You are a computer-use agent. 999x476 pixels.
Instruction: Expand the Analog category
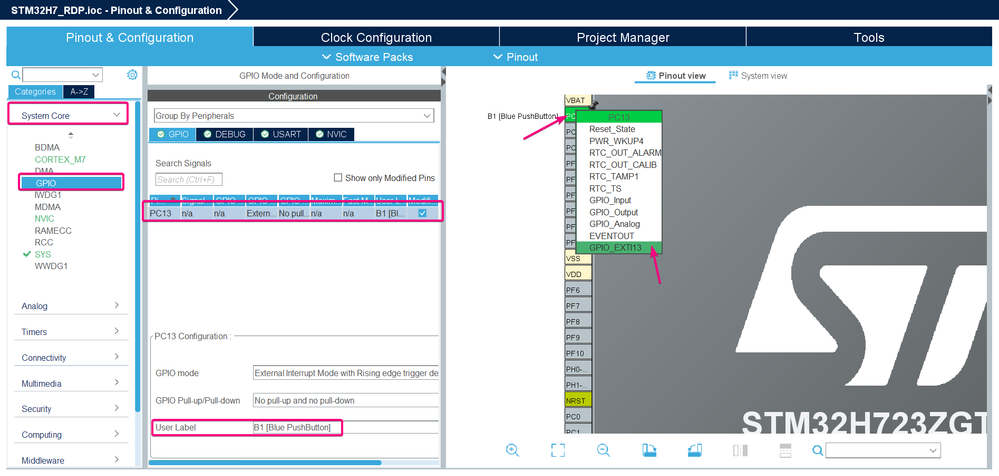coord(70,306)
